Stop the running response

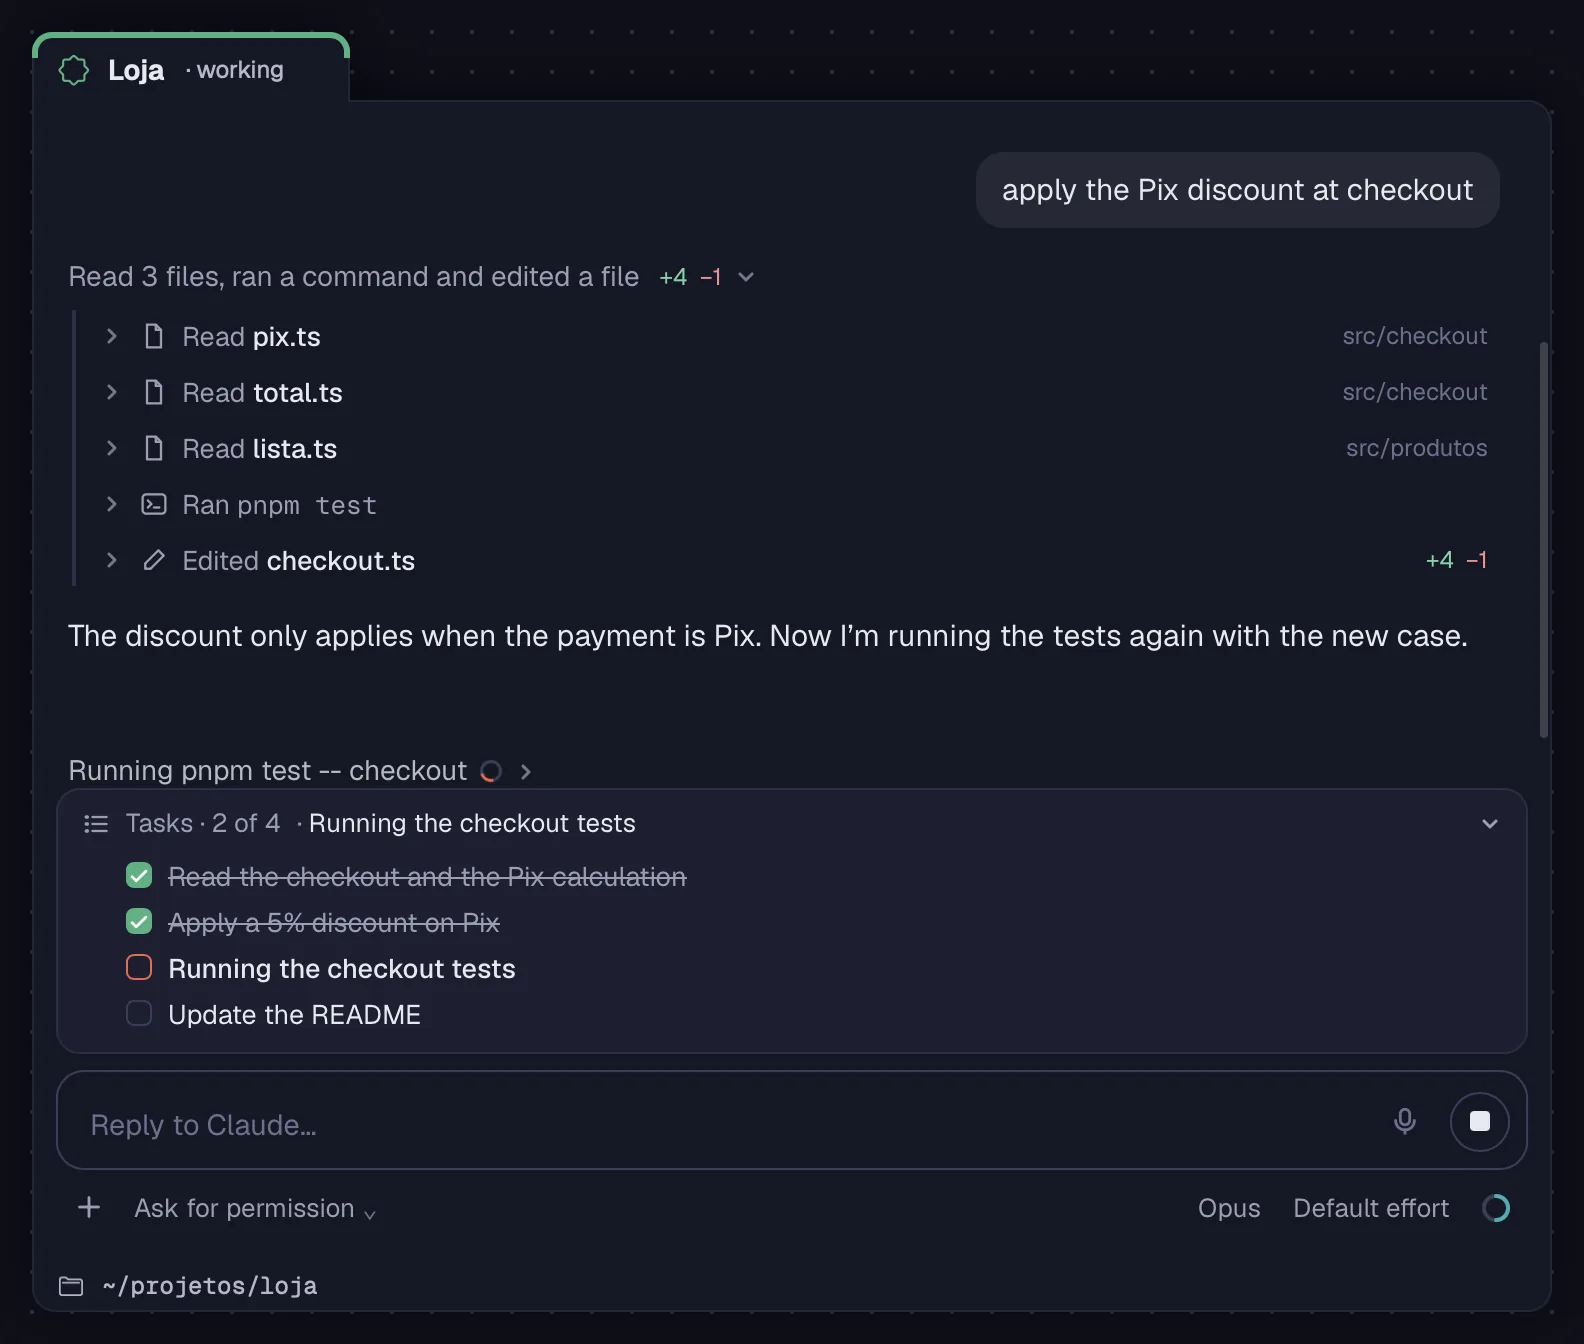[1480, 1121]
